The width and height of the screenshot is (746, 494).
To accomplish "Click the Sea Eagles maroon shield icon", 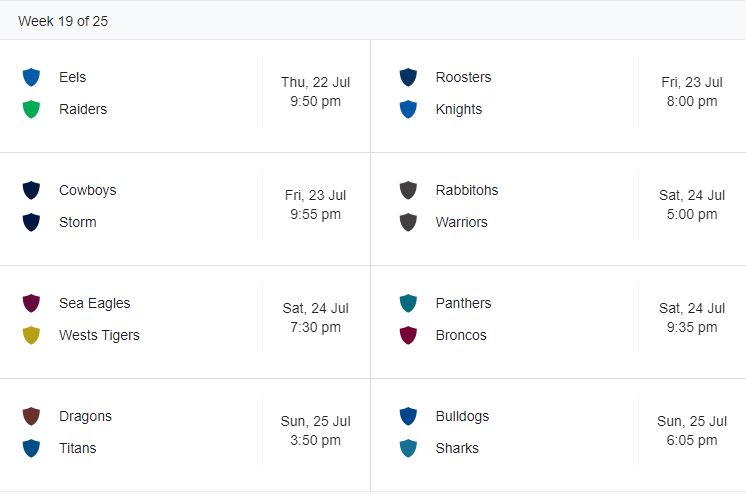I will 31,303.
